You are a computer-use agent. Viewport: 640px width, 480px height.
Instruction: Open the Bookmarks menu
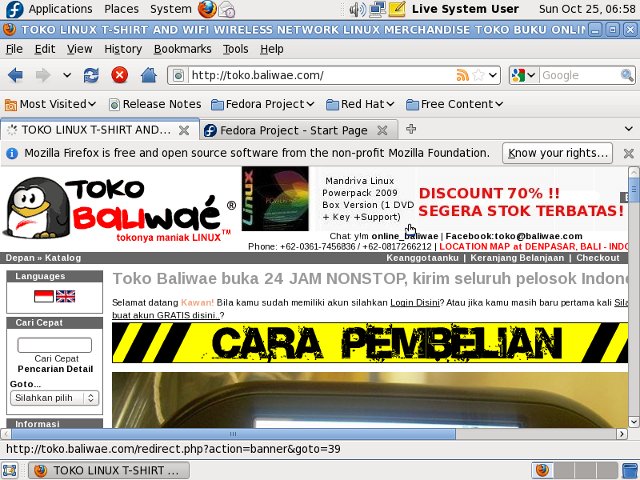point(182,49)
